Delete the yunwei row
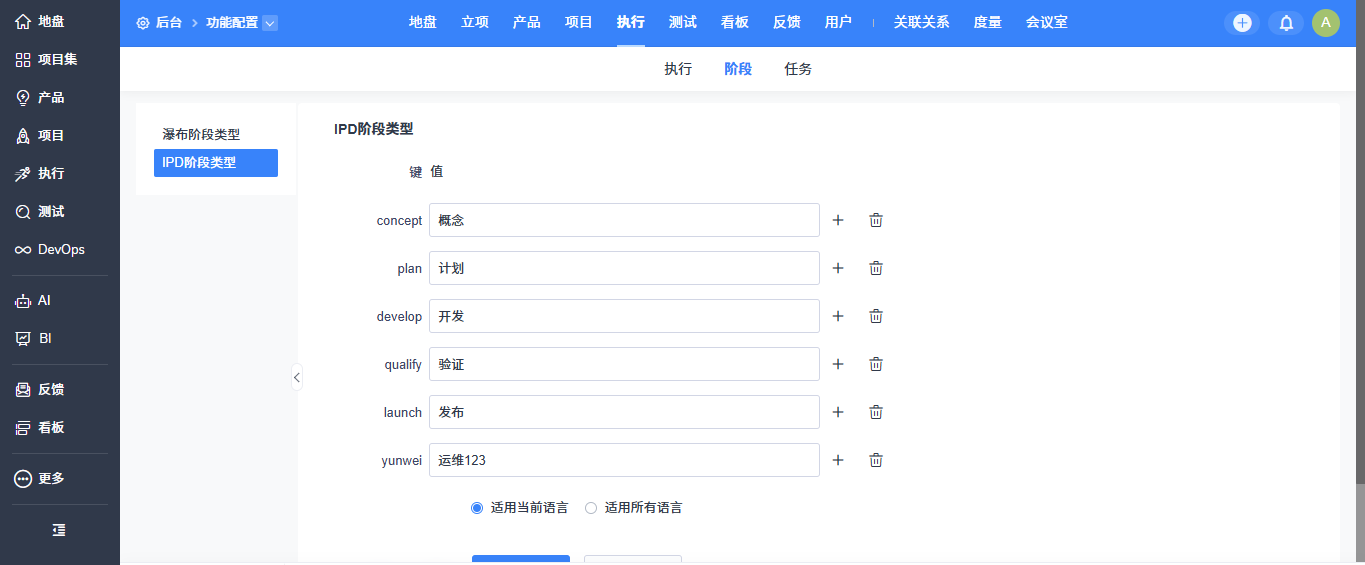Viewport: 1365px width, 565px height. coord(876,460)
